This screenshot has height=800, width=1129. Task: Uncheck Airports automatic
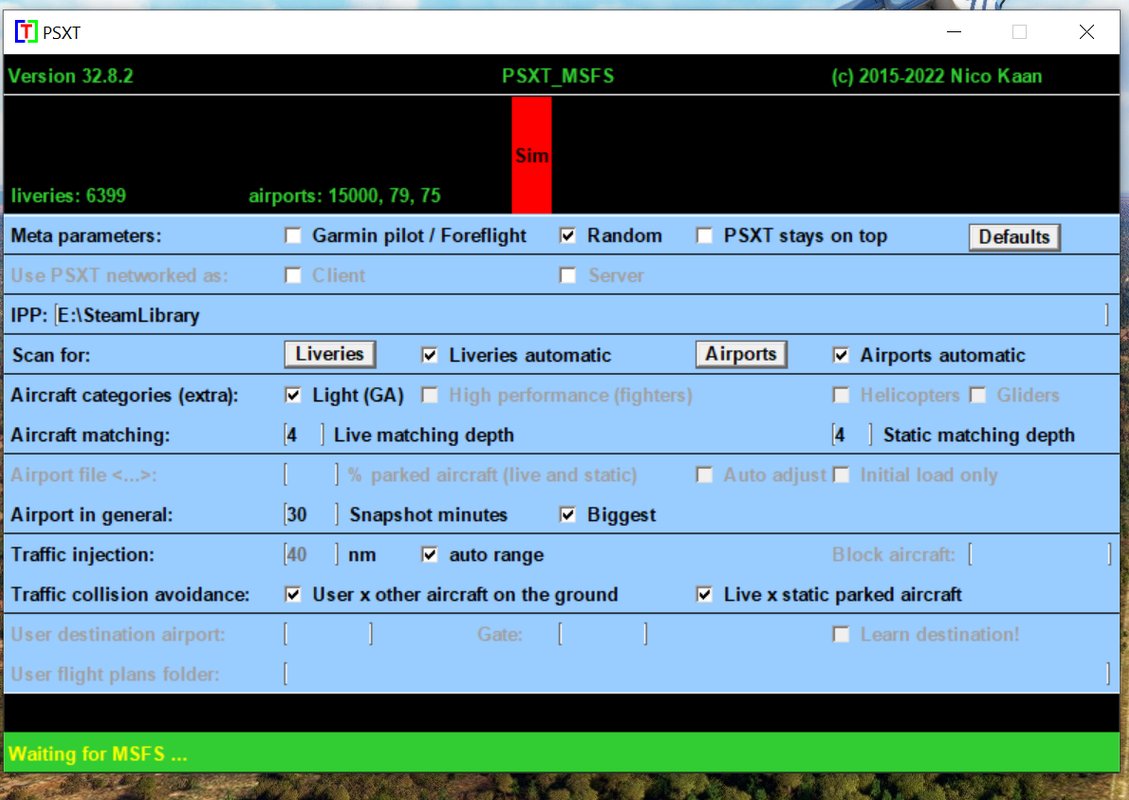click(x=841, y=356)
